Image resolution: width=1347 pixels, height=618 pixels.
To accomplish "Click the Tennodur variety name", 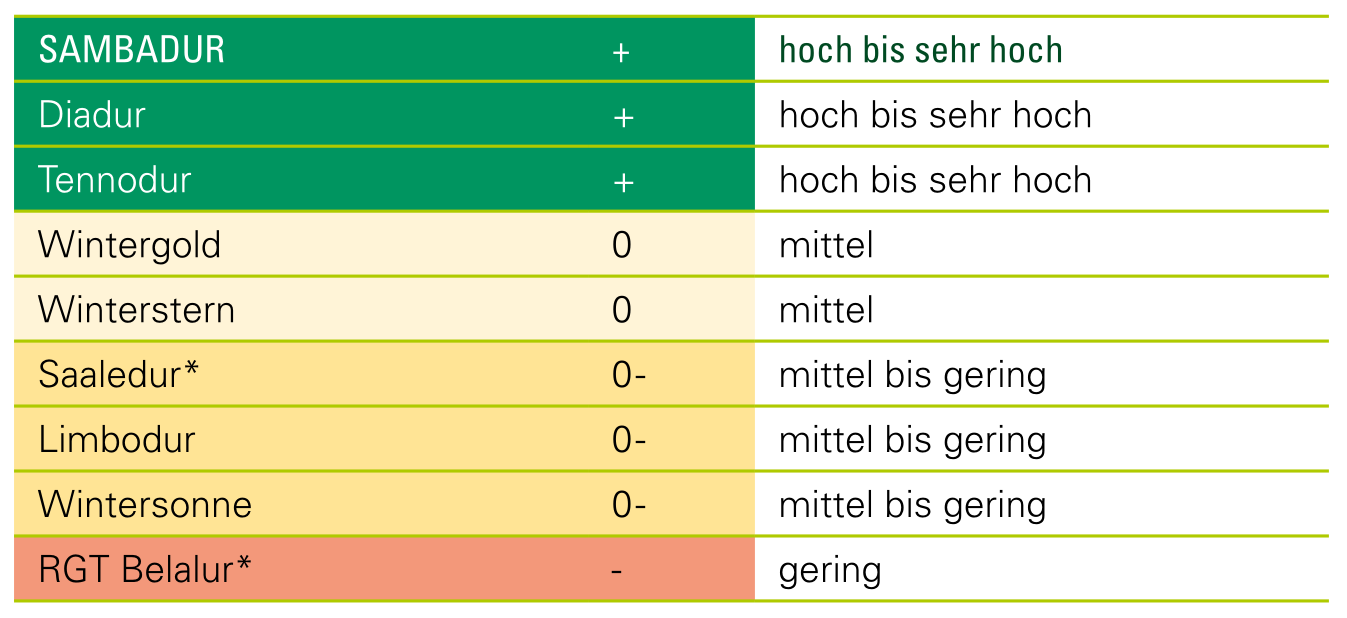I will [x=114, y=181].
